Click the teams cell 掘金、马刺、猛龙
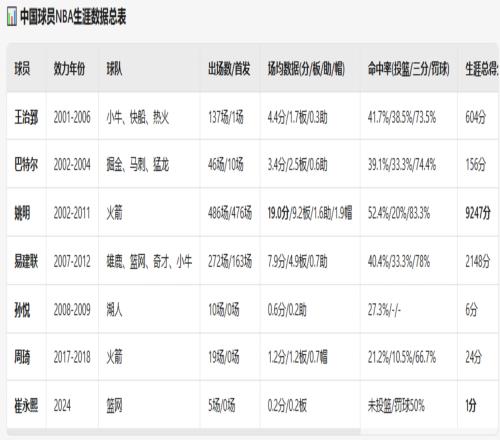This screenshot has height=440, width=500. tap(138, 165)
